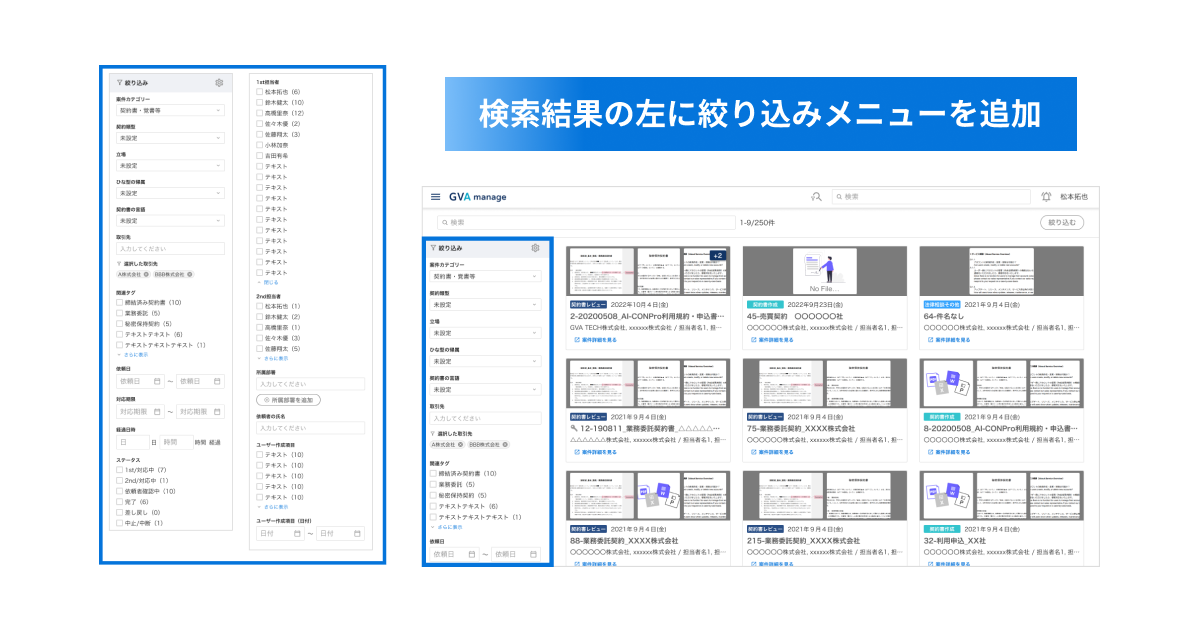Viewport: 1200px width, 630px height.
Task: Expand さらに表示 under 2nd担当者 list
Action: click(272, 358)
